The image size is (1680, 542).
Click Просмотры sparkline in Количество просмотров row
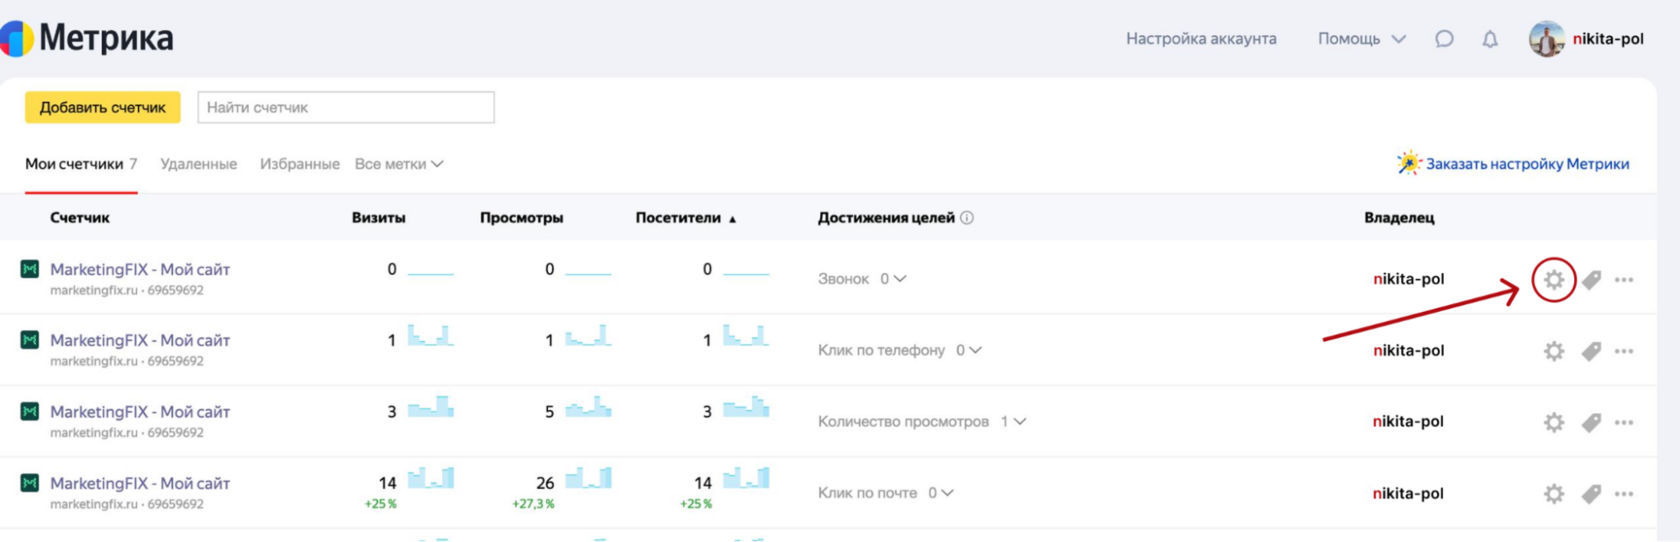(588, 407)
